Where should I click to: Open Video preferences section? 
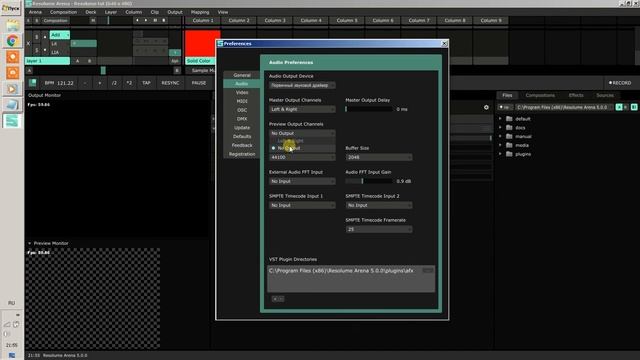click(x=242, y=93)
